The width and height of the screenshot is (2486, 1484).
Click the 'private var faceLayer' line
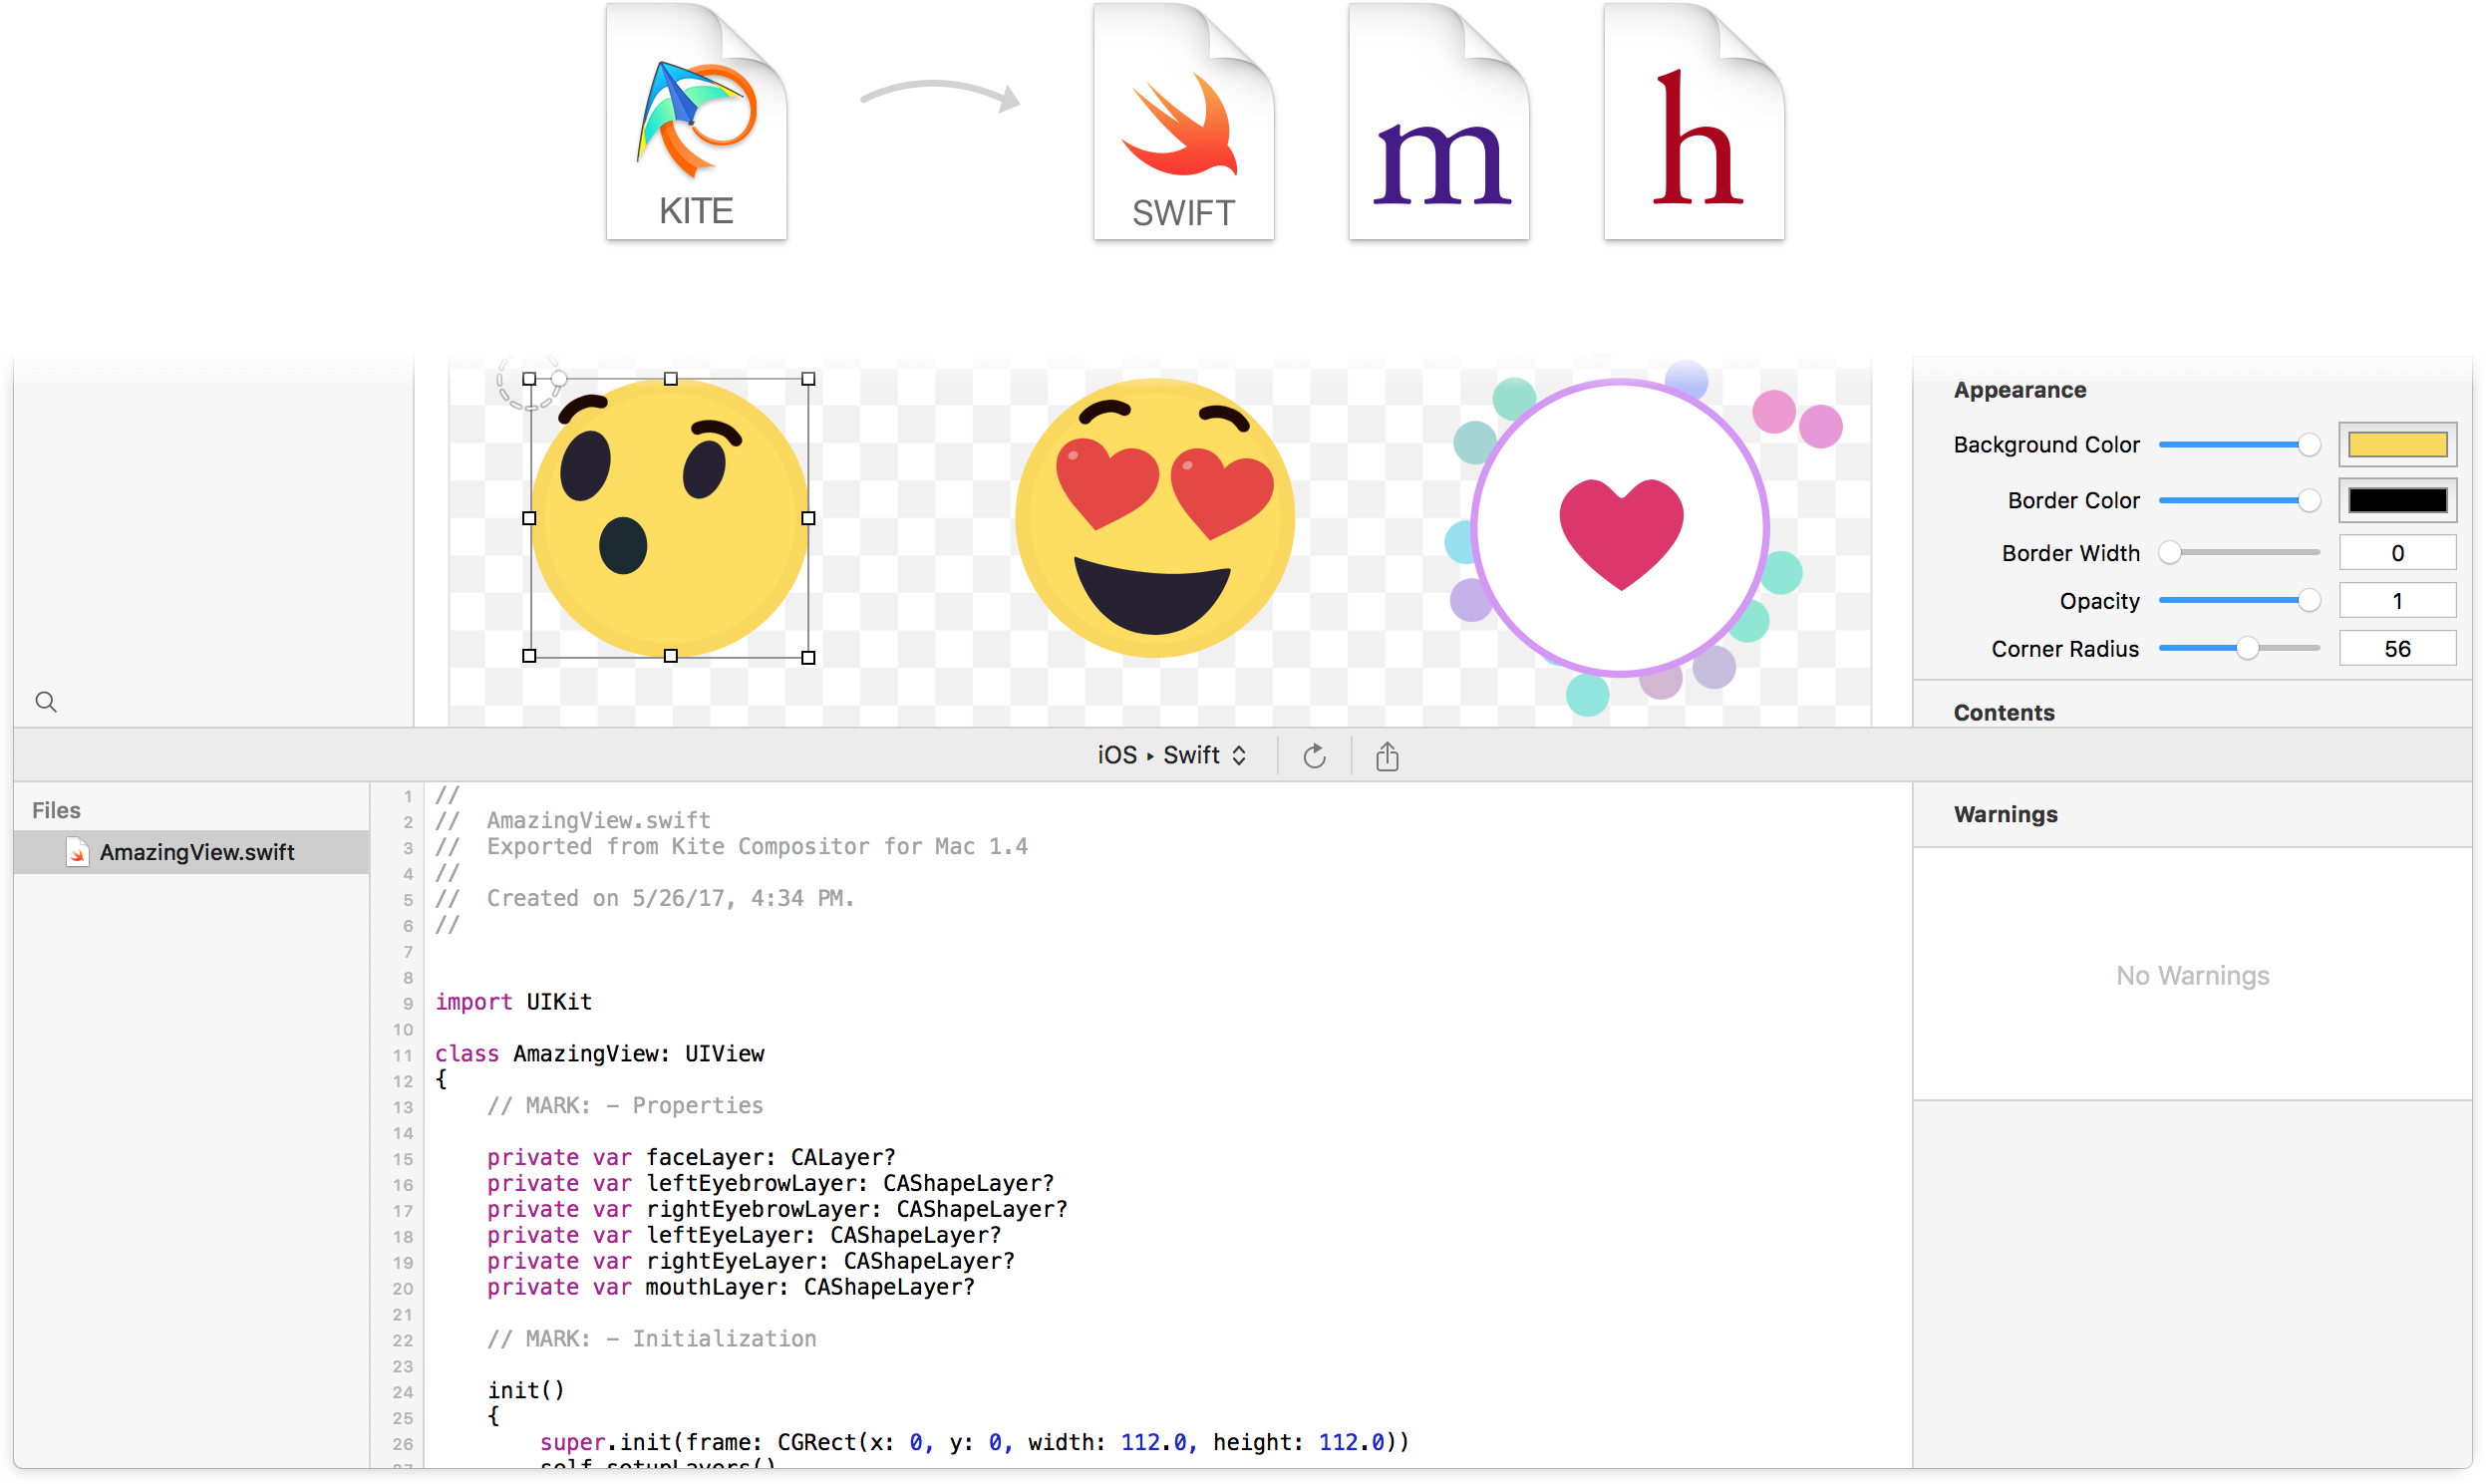pos(691,1158)
